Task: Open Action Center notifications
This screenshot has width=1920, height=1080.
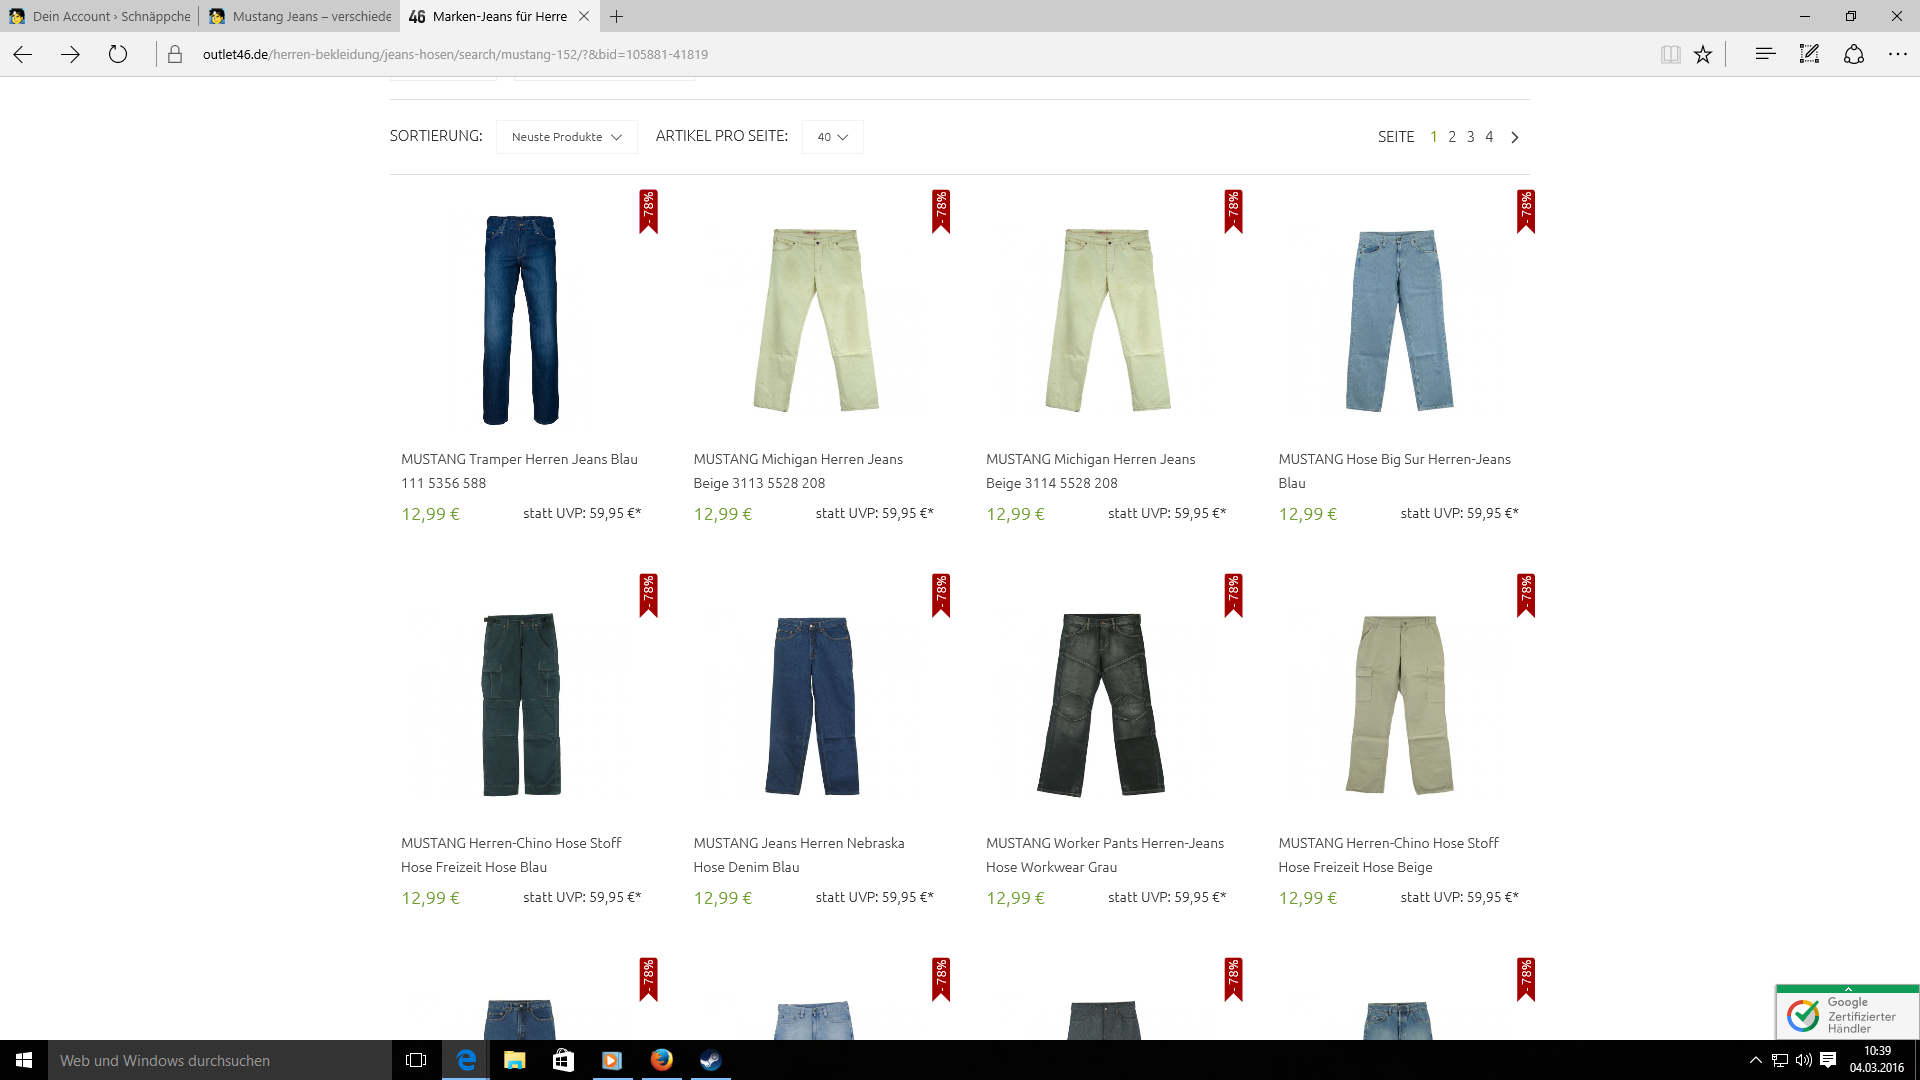Action: [x=1828, y=1060]
